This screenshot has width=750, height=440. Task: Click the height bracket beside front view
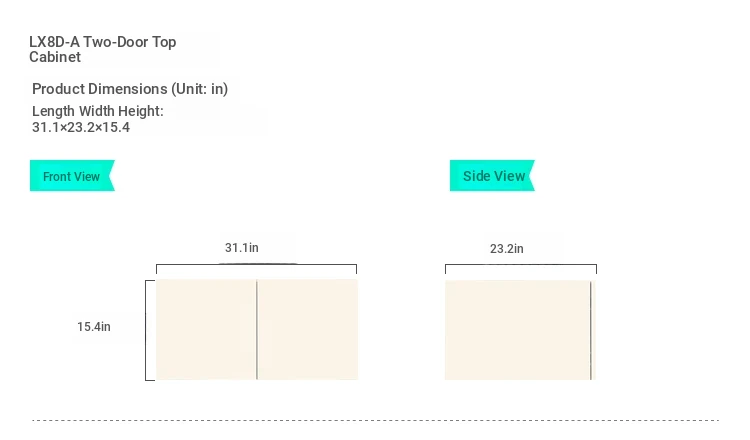tap(150, 330)
